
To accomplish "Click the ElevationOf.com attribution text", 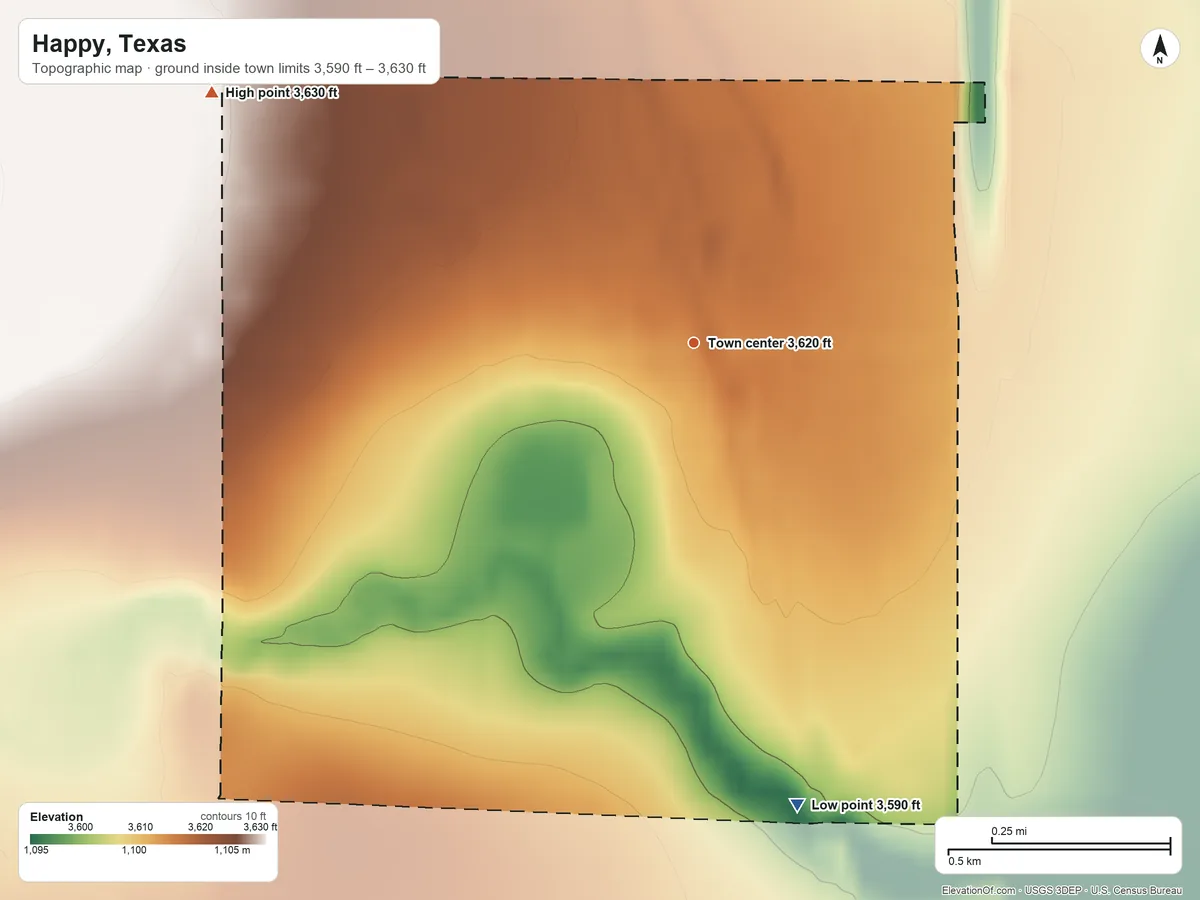I will pyautogui.click(x=1062, y=890).
